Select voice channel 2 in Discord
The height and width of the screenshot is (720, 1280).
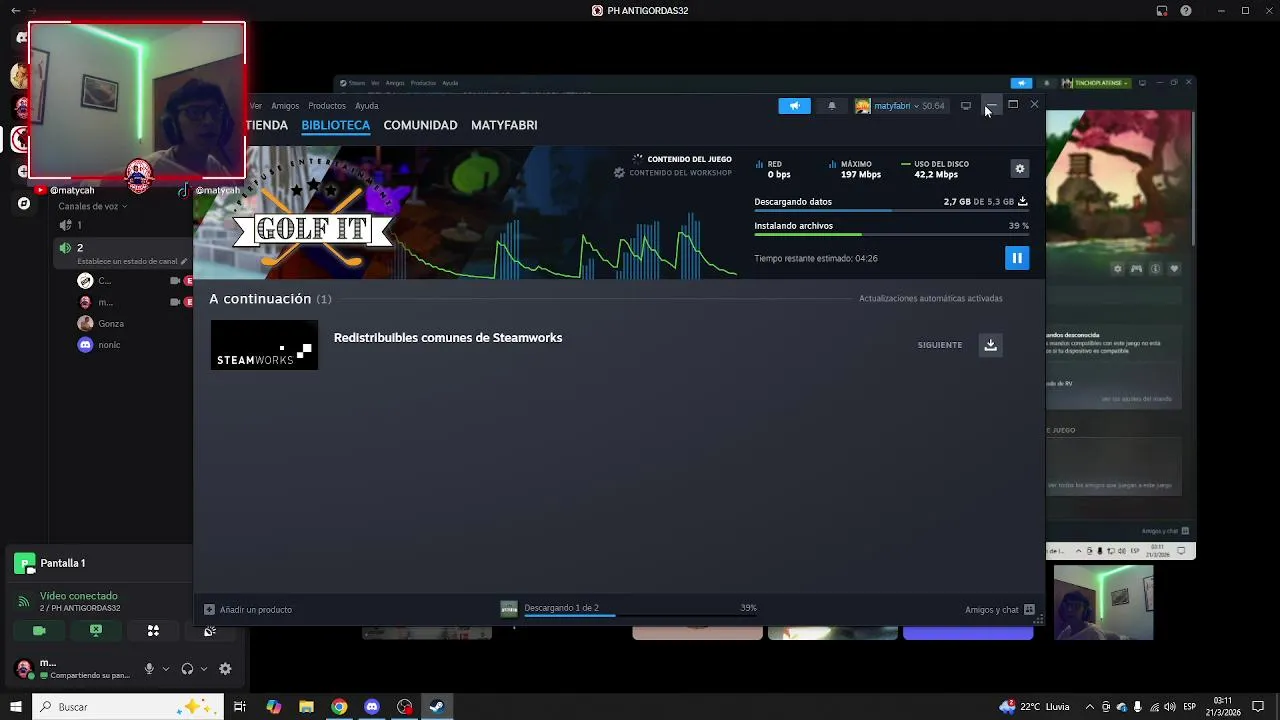[x=120, y=248]
